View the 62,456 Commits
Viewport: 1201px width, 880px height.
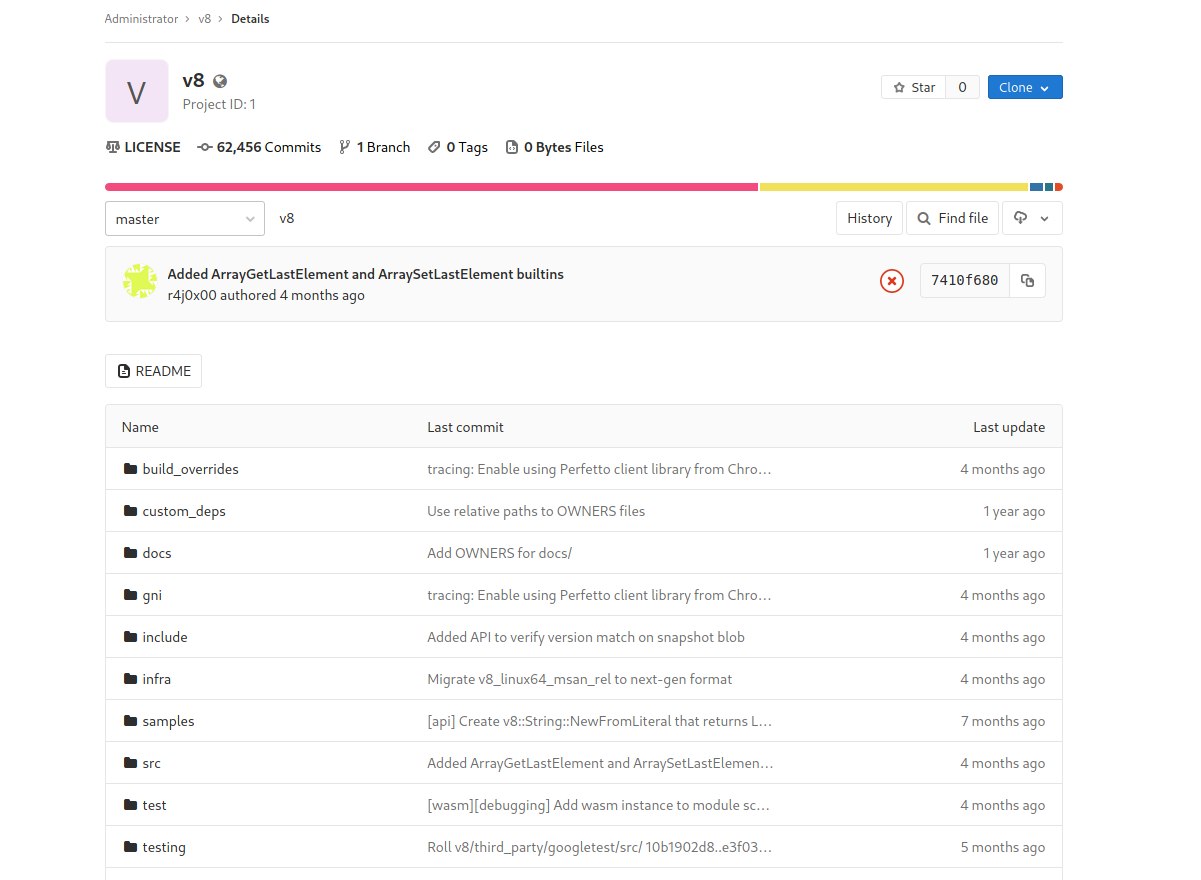point(259,147)
